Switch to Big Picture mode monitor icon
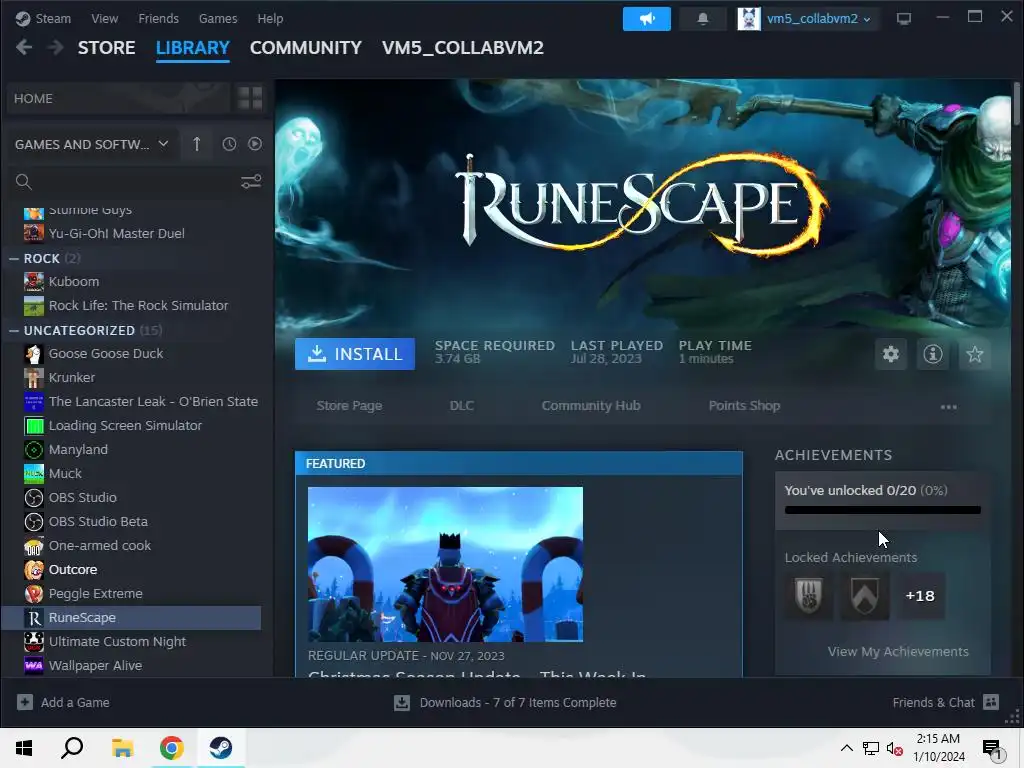This screenshot has width=1024, height=768. (x=904, y=18)
